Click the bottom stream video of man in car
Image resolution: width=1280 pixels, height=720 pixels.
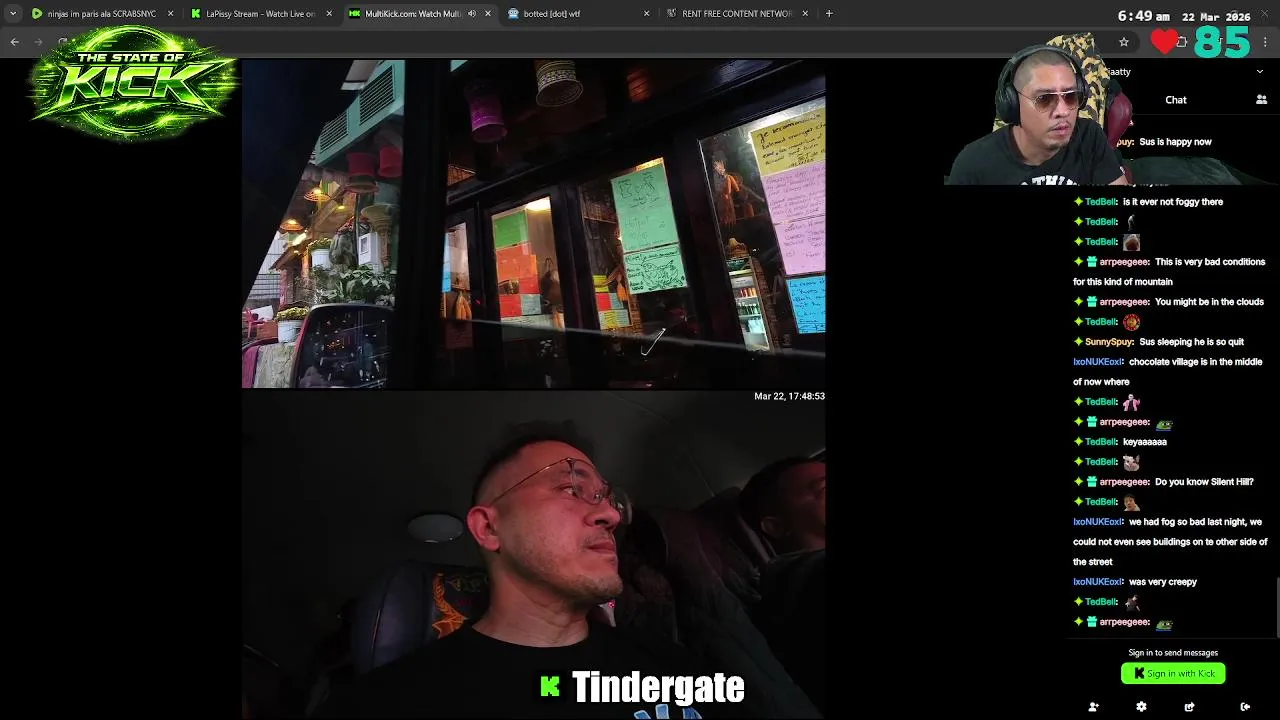tap(533, 555)
